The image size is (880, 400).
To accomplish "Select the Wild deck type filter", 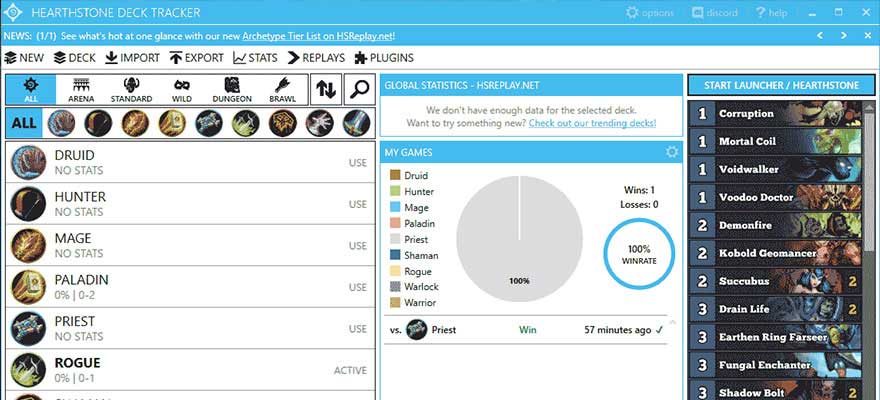I will tap(181, 89).
